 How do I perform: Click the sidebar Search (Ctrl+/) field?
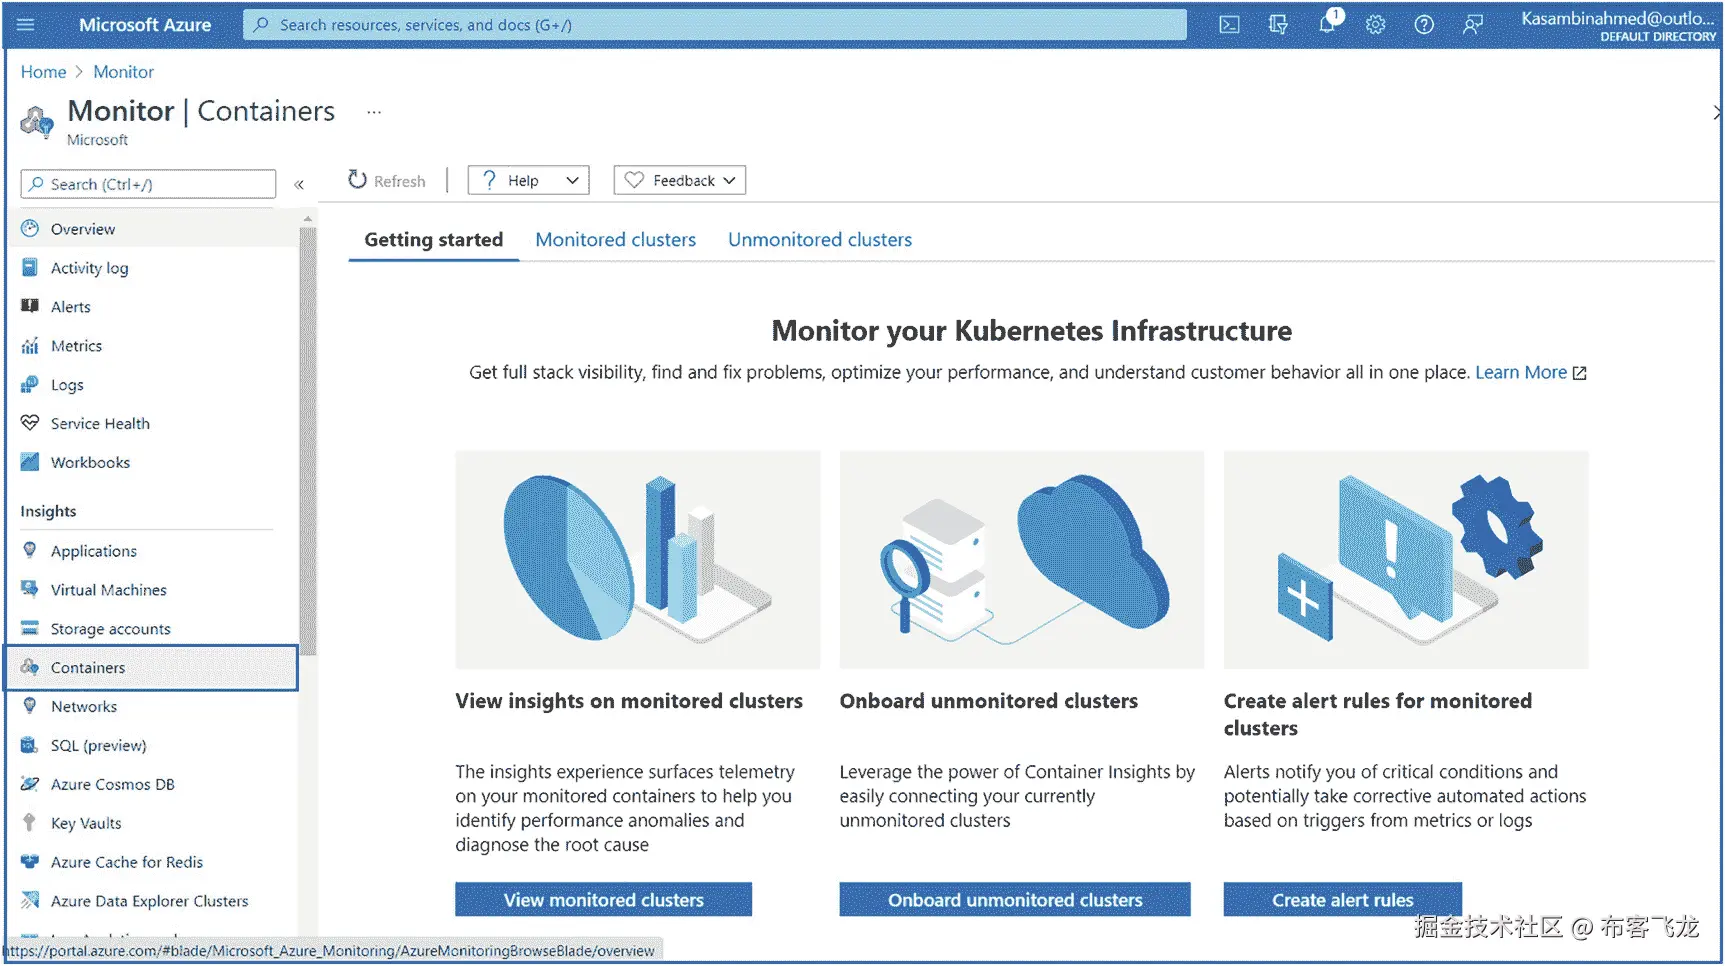click(148, 184)
